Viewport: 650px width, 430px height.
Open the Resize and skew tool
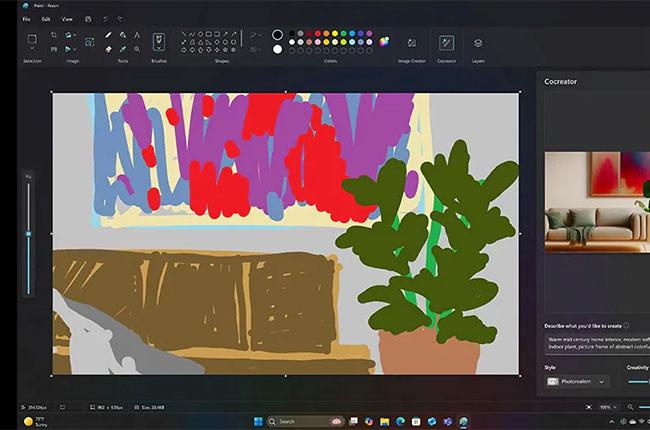[x=54, y=49]
